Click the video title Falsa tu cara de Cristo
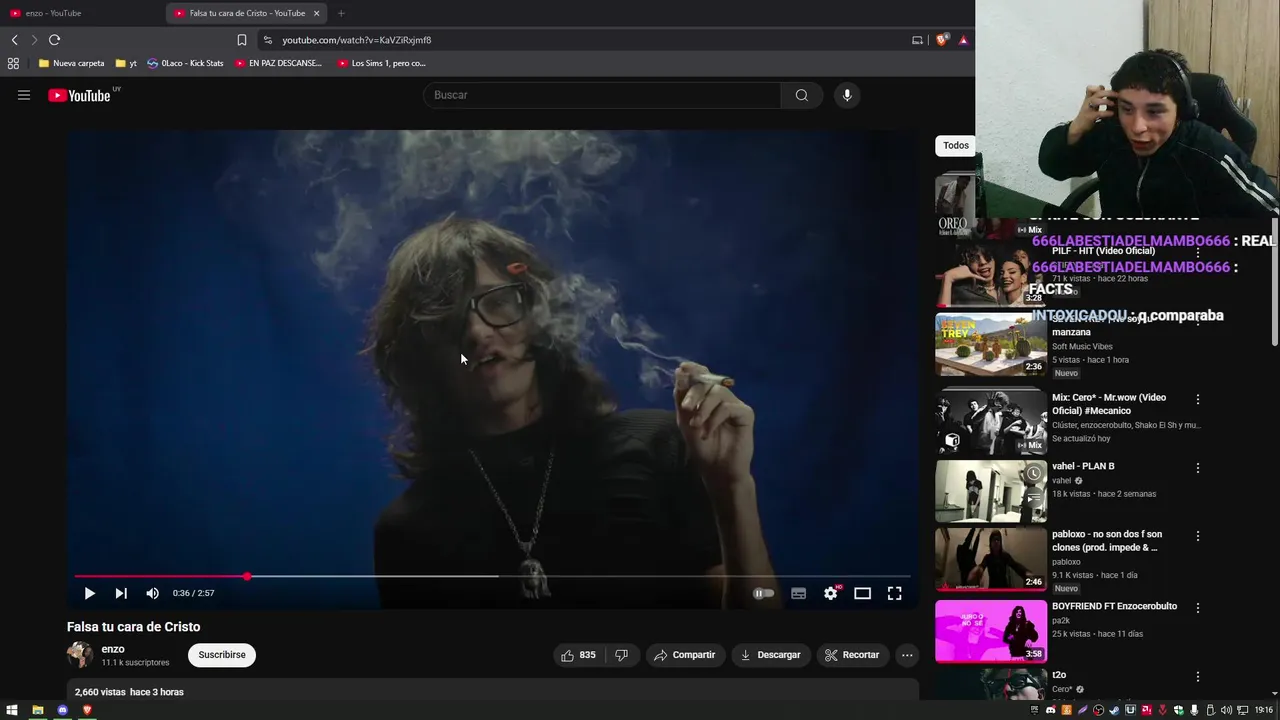 click(x=134, y=627)
